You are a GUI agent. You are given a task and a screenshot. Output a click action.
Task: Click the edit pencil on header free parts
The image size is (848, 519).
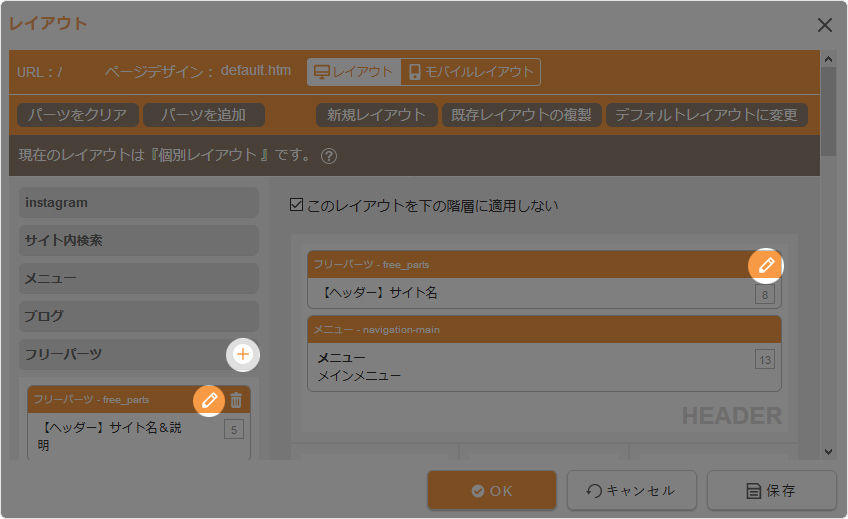pyautogui.click(x=766, y=265)
